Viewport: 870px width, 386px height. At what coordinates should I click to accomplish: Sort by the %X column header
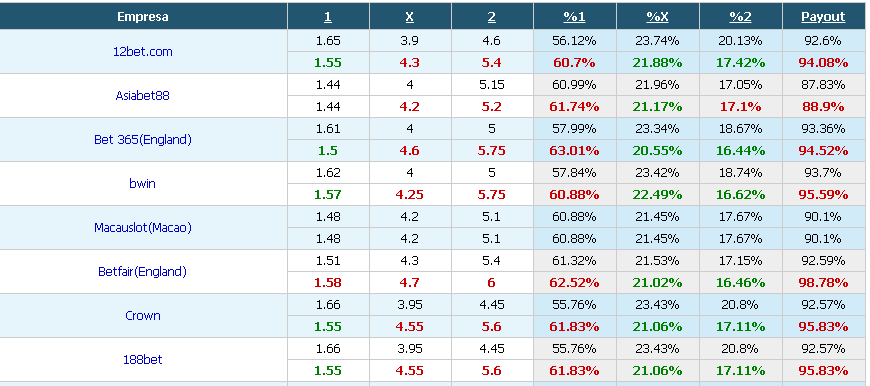[x=657, y=17]
